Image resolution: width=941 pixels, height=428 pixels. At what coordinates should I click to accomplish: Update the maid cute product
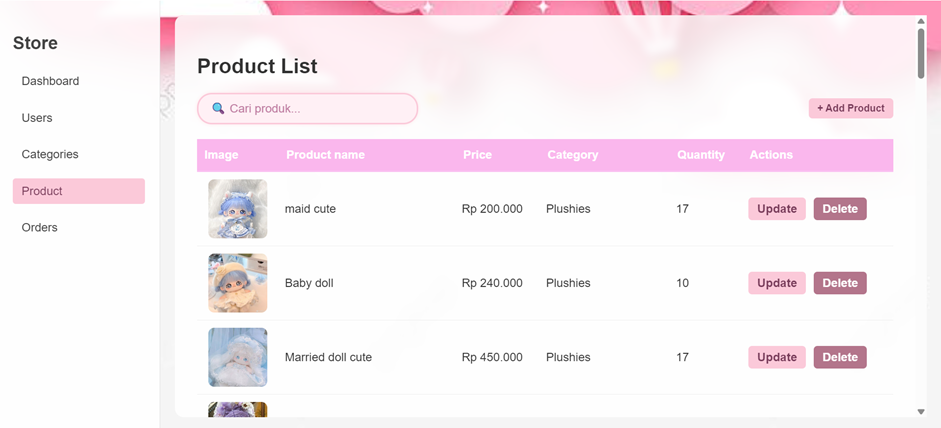coord(777,209)
